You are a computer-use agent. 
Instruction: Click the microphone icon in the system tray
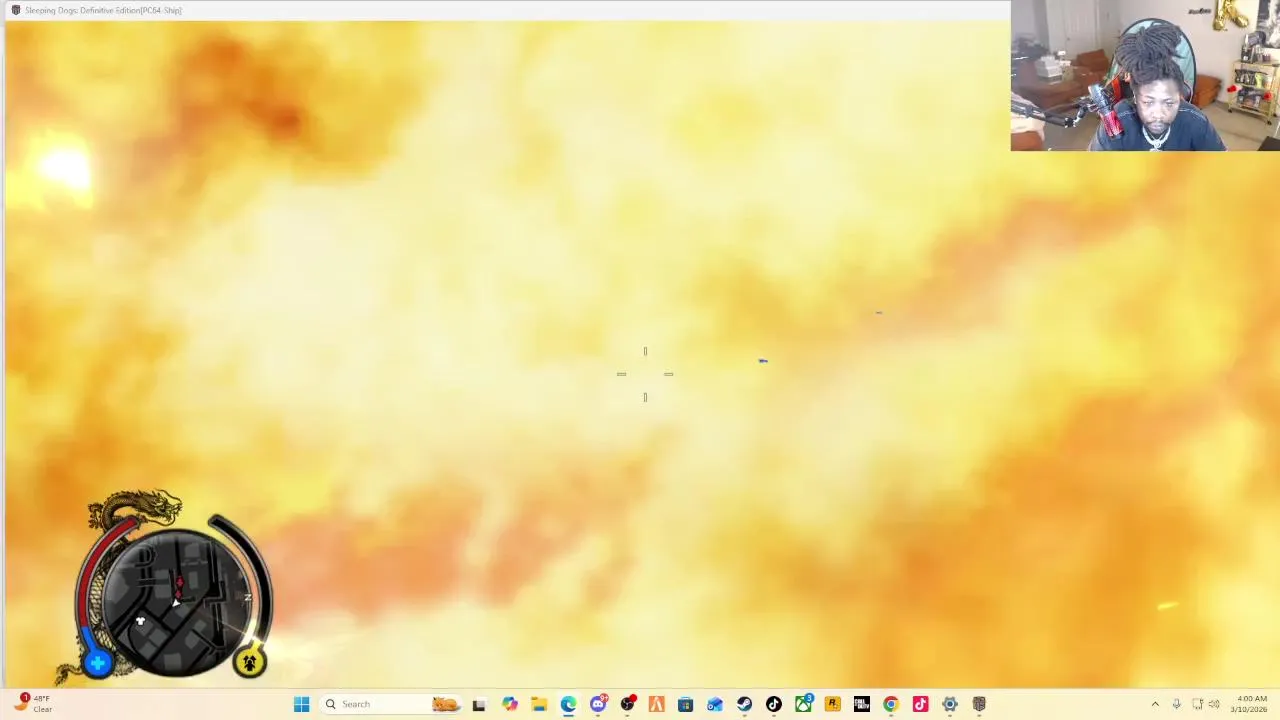click(x=1176, y=704)
